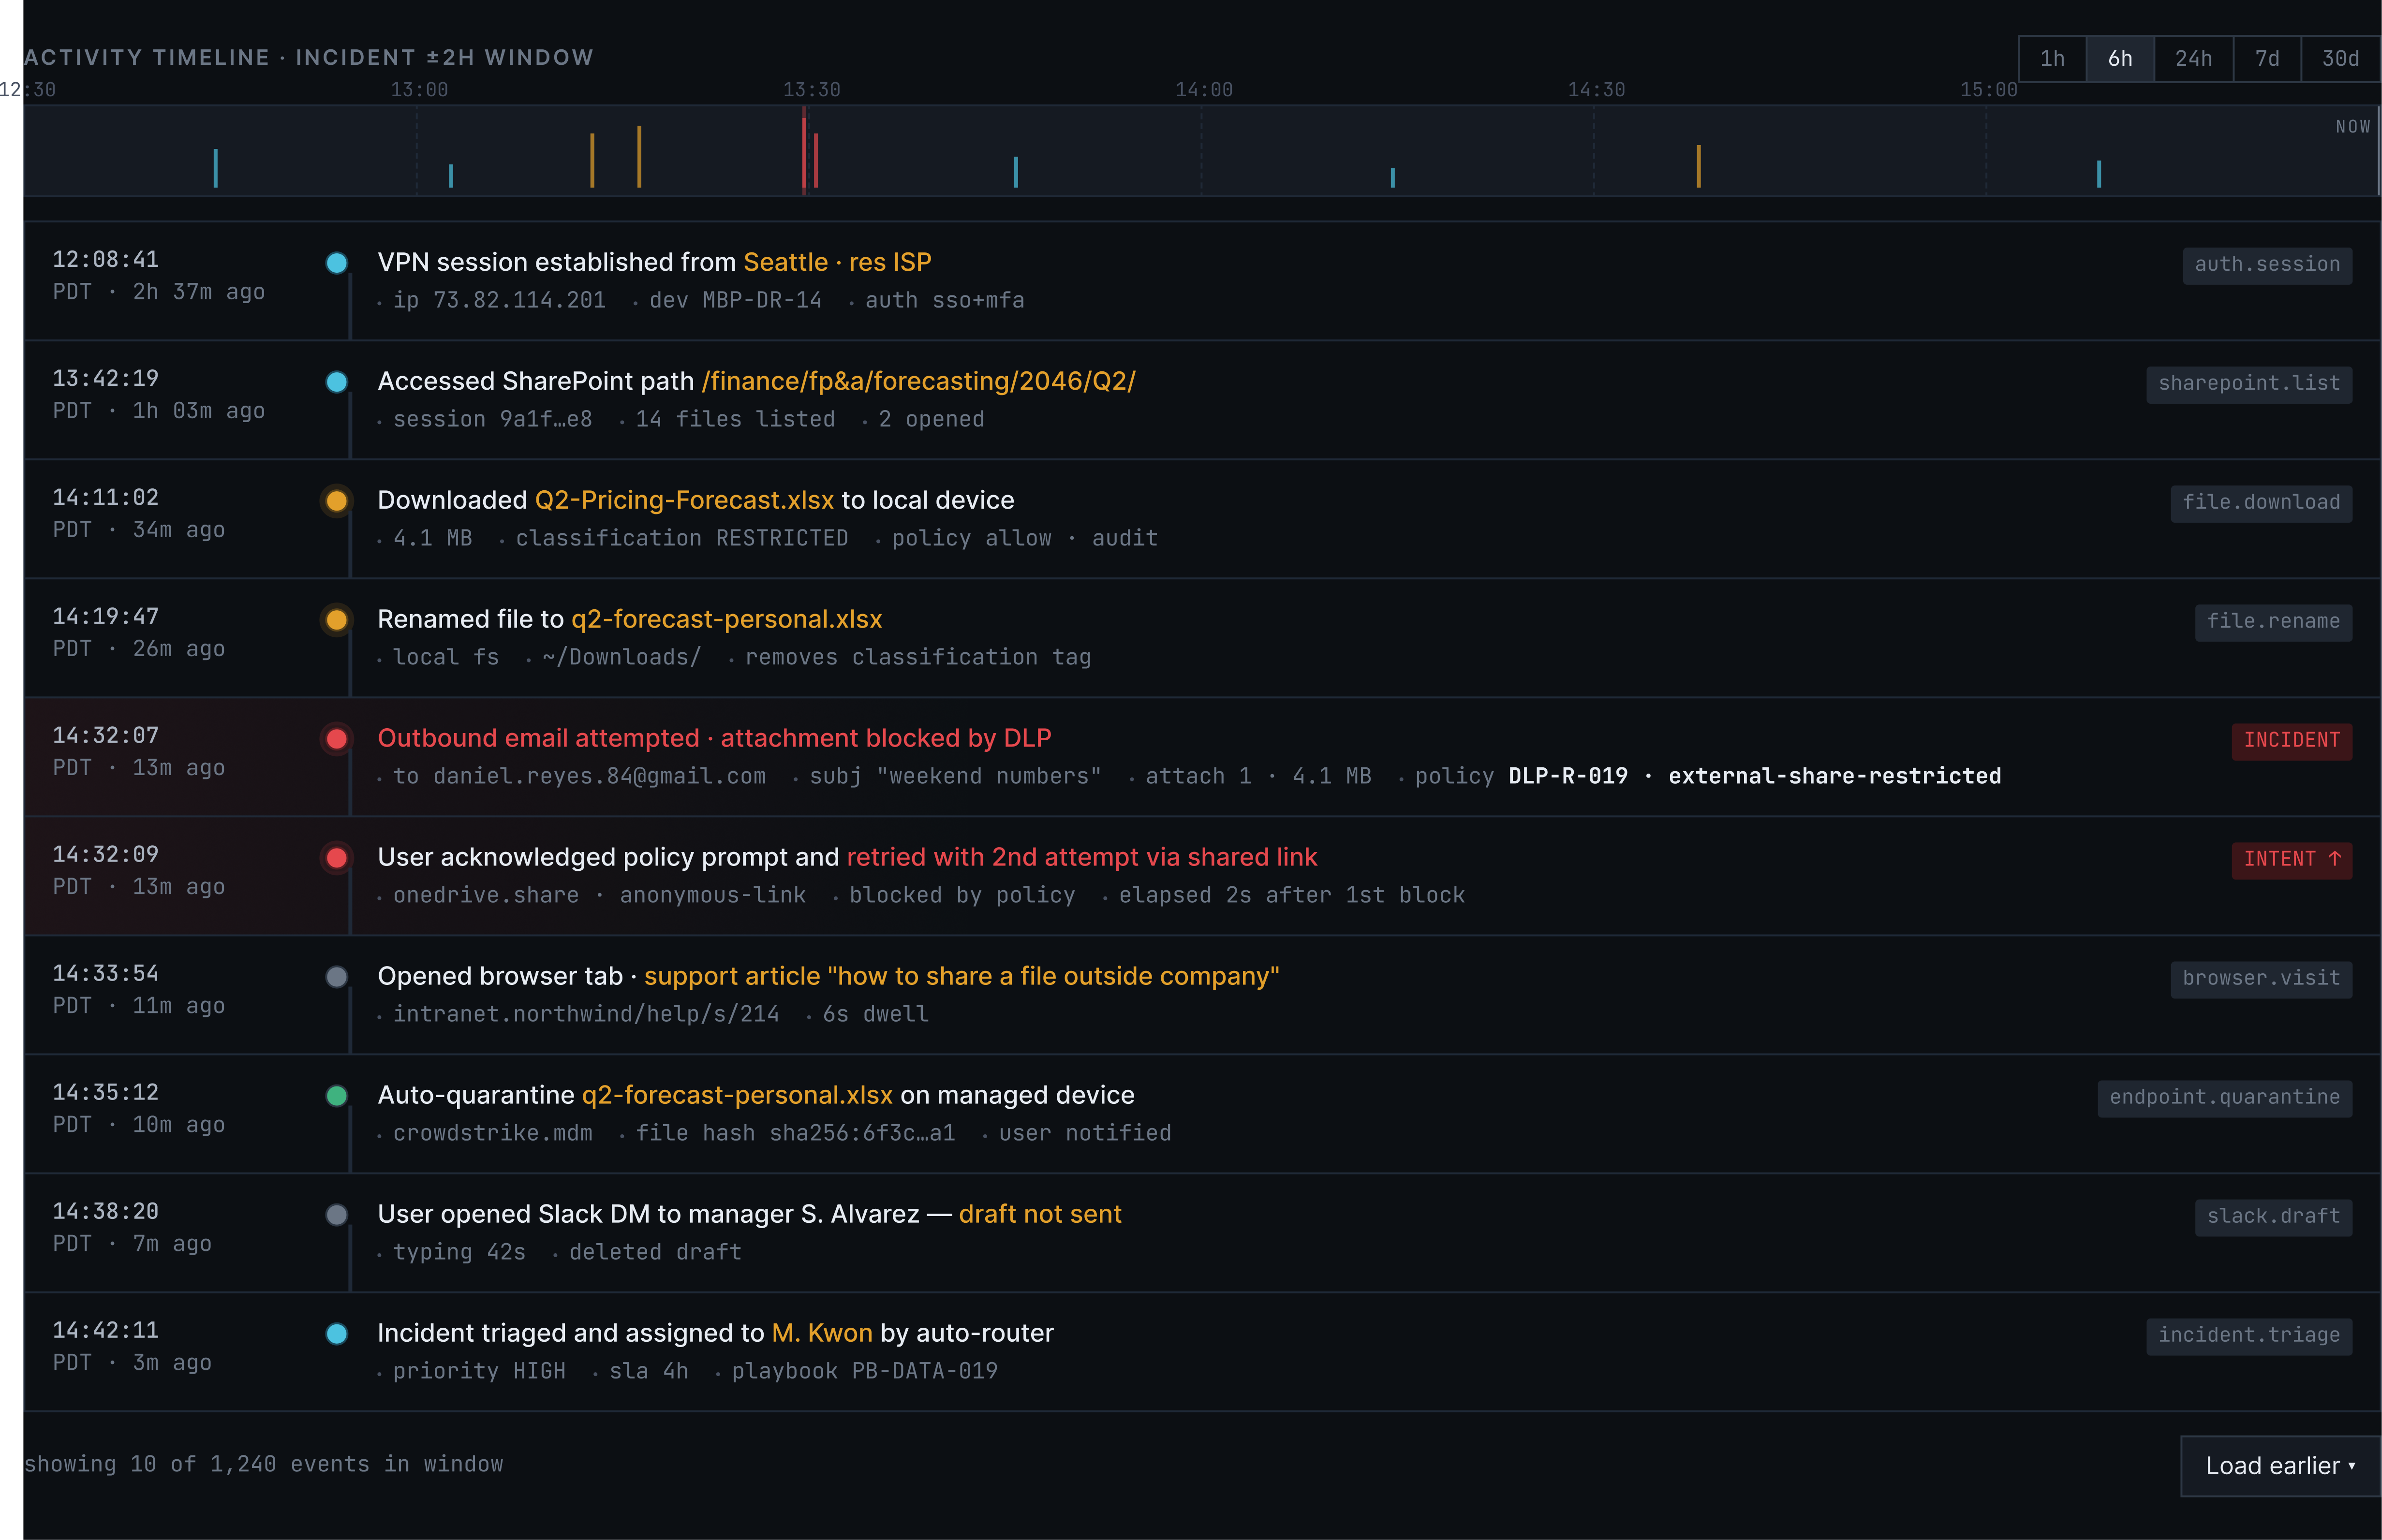Click the 'priority HIGH' detail
Viewport: 2382px width, 1540px height.
pos(479,1372)
